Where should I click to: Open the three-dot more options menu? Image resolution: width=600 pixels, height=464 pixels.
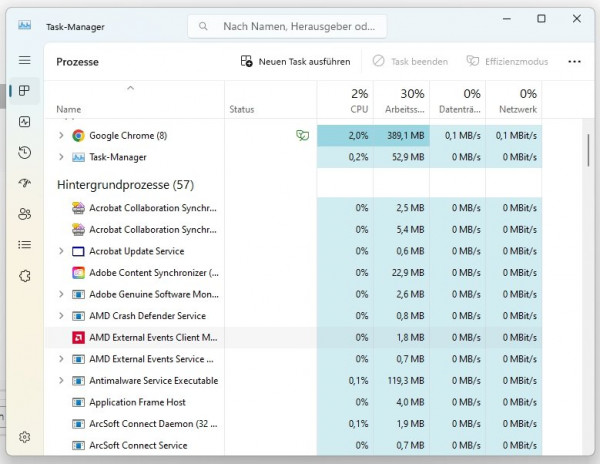[x=574, y=61]
